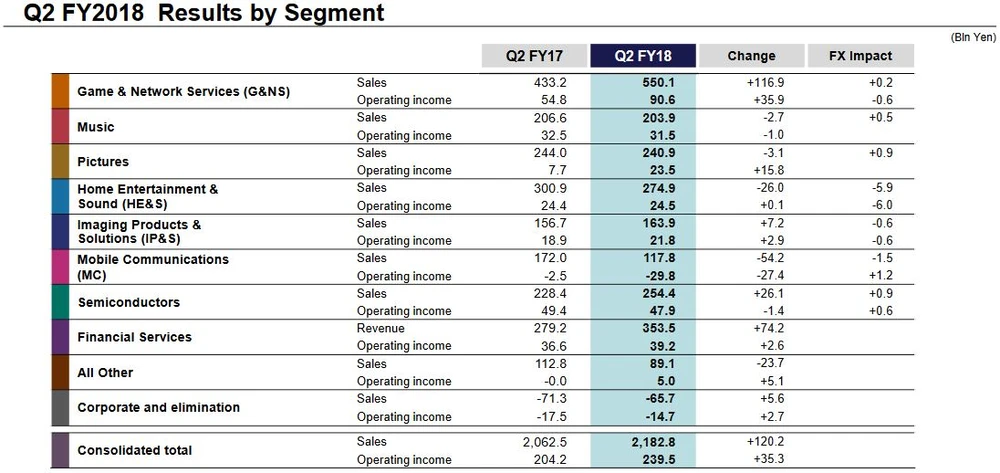The width and height of the screenshot is (1000, 473).
Task: Select the +120.2 consolidated sales change value
Action: pyautogui.click(x=766, y=441)
